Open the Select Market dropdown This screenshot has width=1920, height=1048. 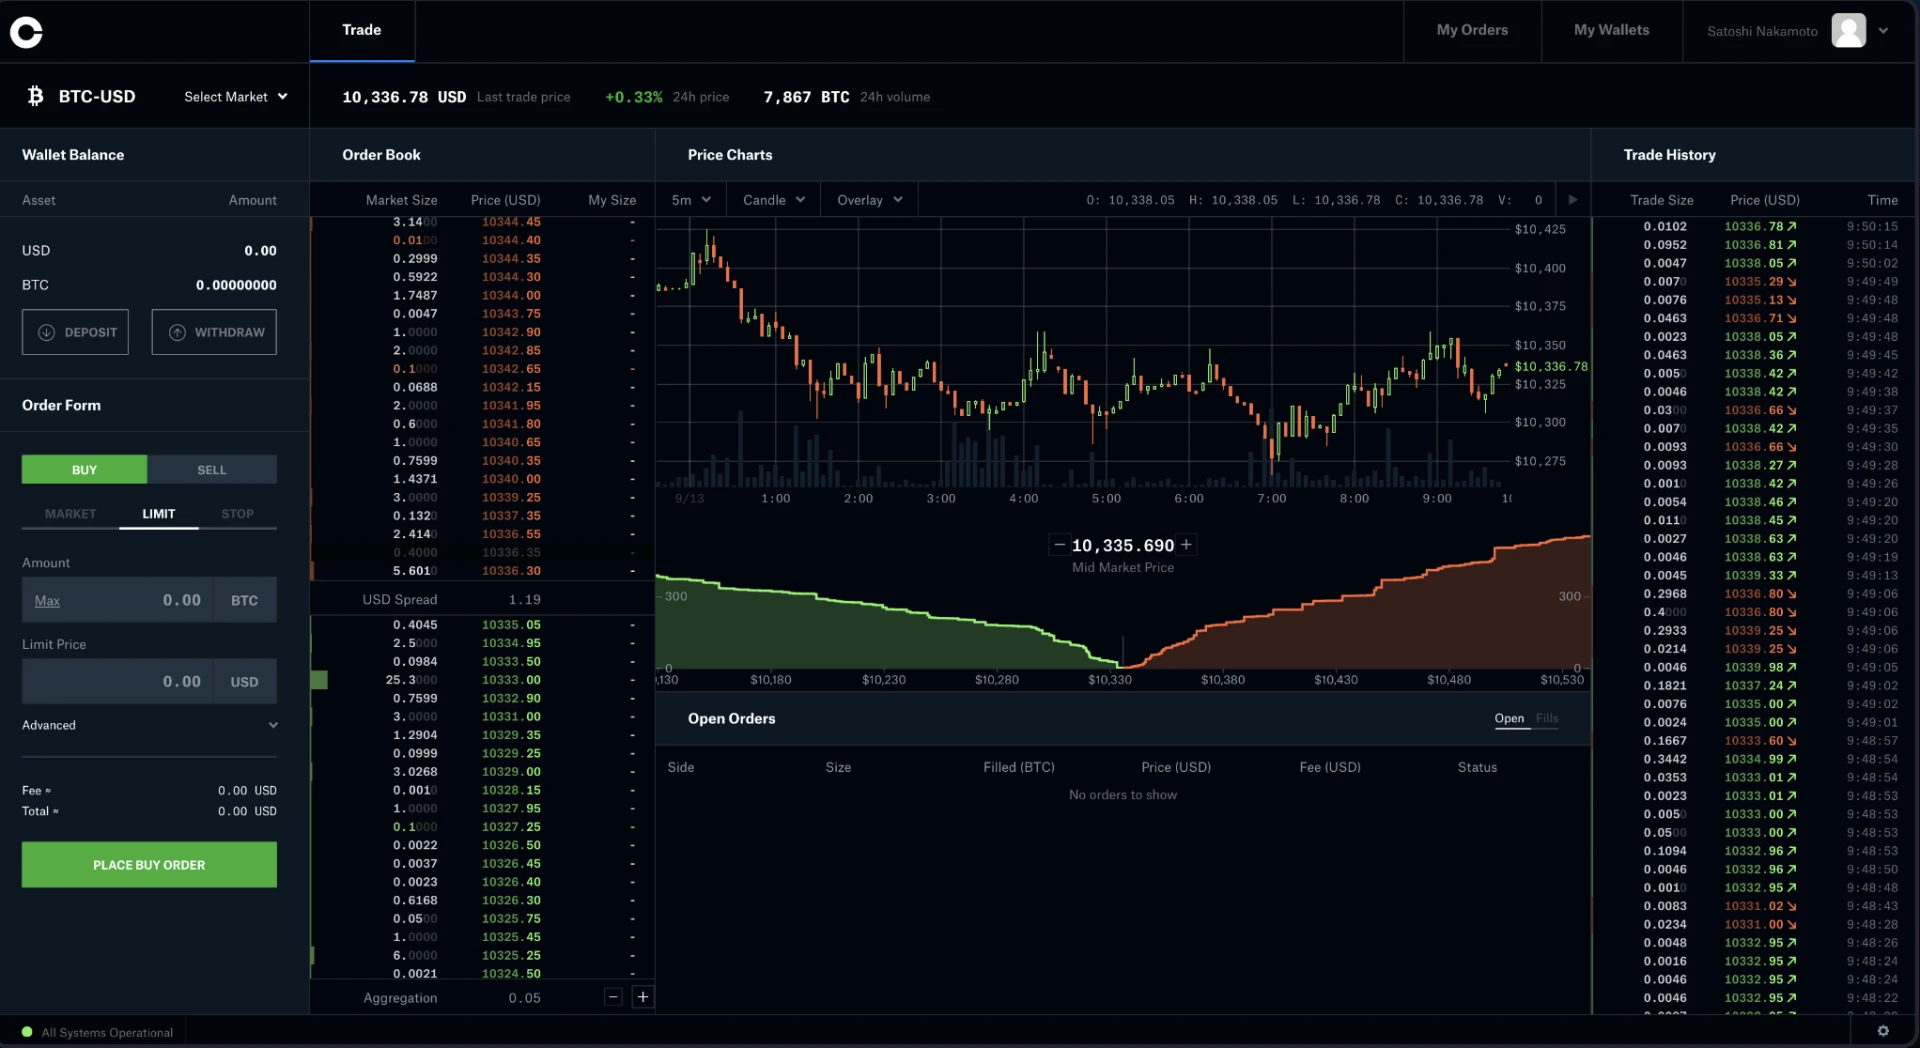(235, 96)
